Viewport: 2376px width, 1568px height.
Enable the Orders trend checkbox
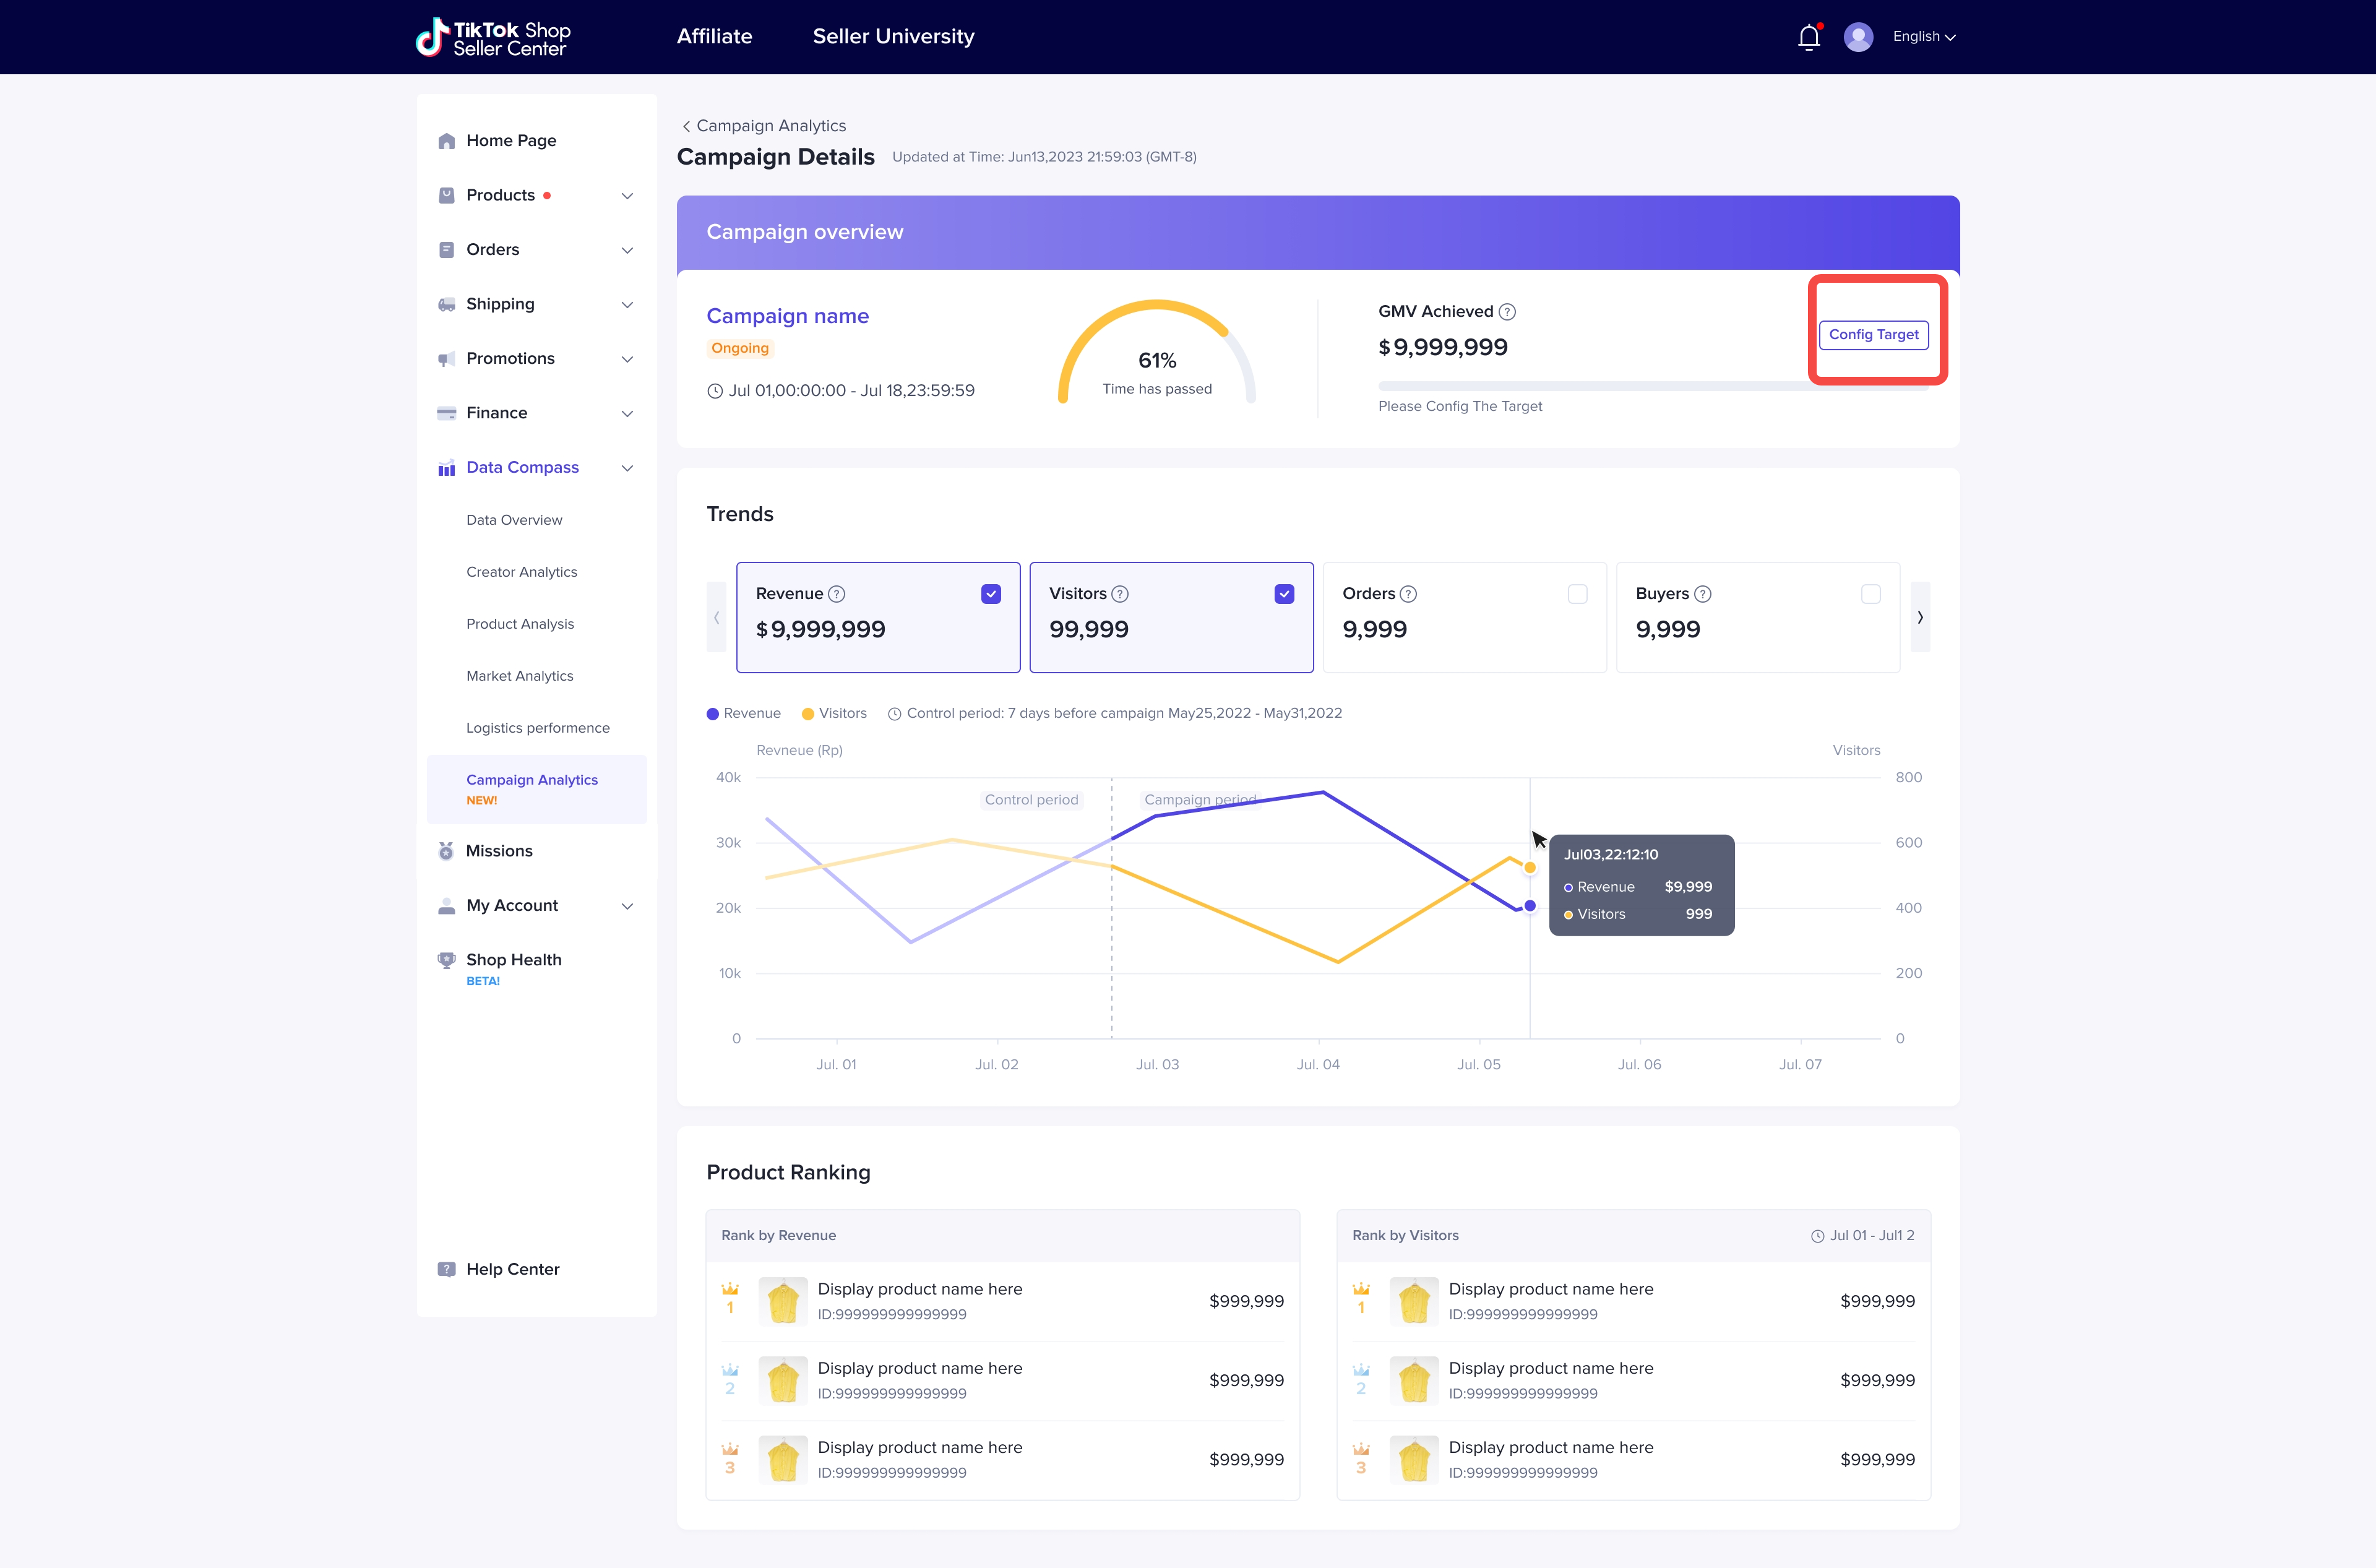(x=1577, y=594)
